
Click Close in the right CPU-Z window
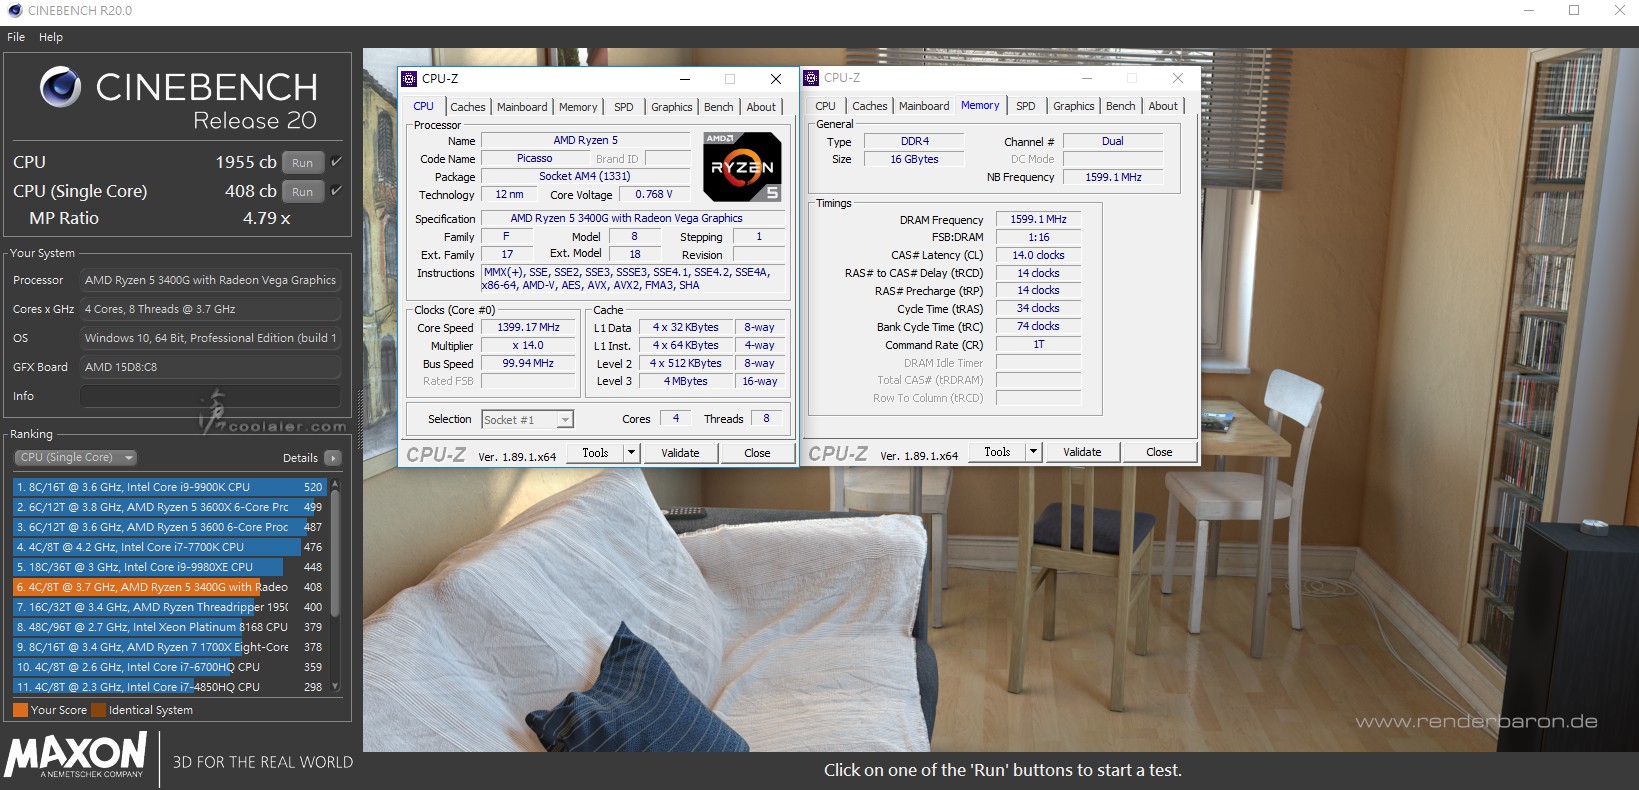tap(1159, 452)
